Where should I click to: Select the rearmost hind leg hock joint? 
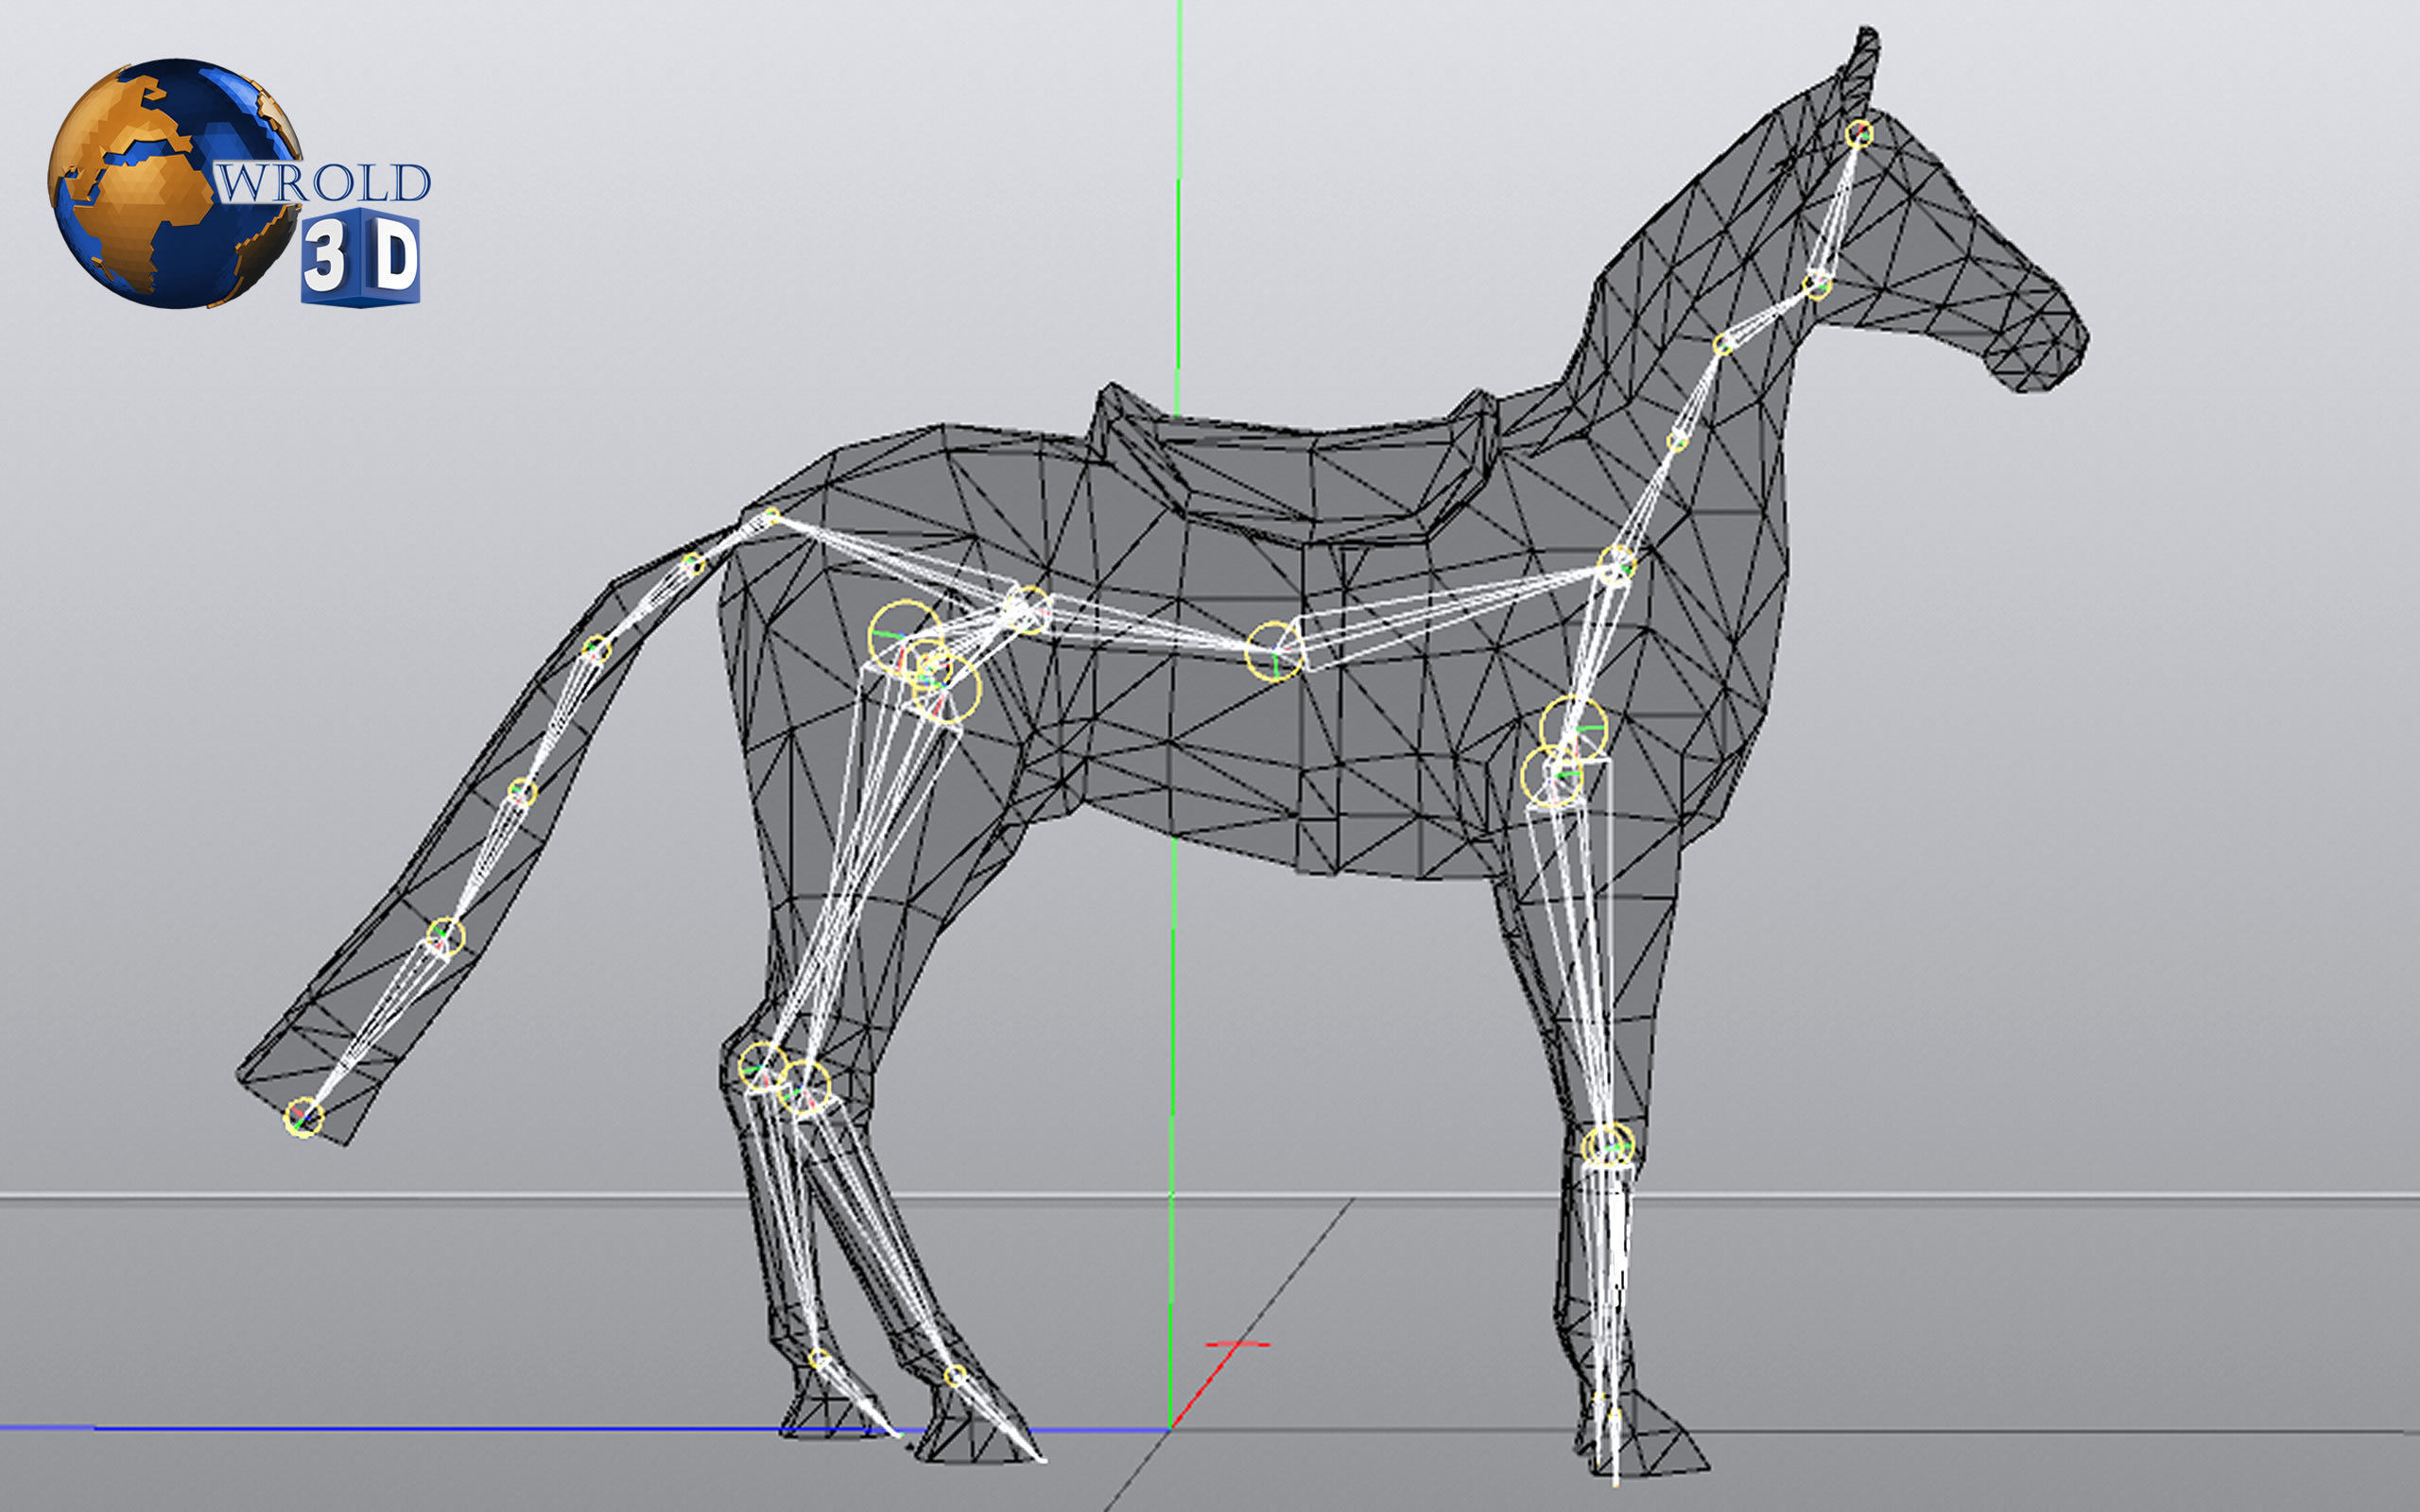tap(763, 1065)
